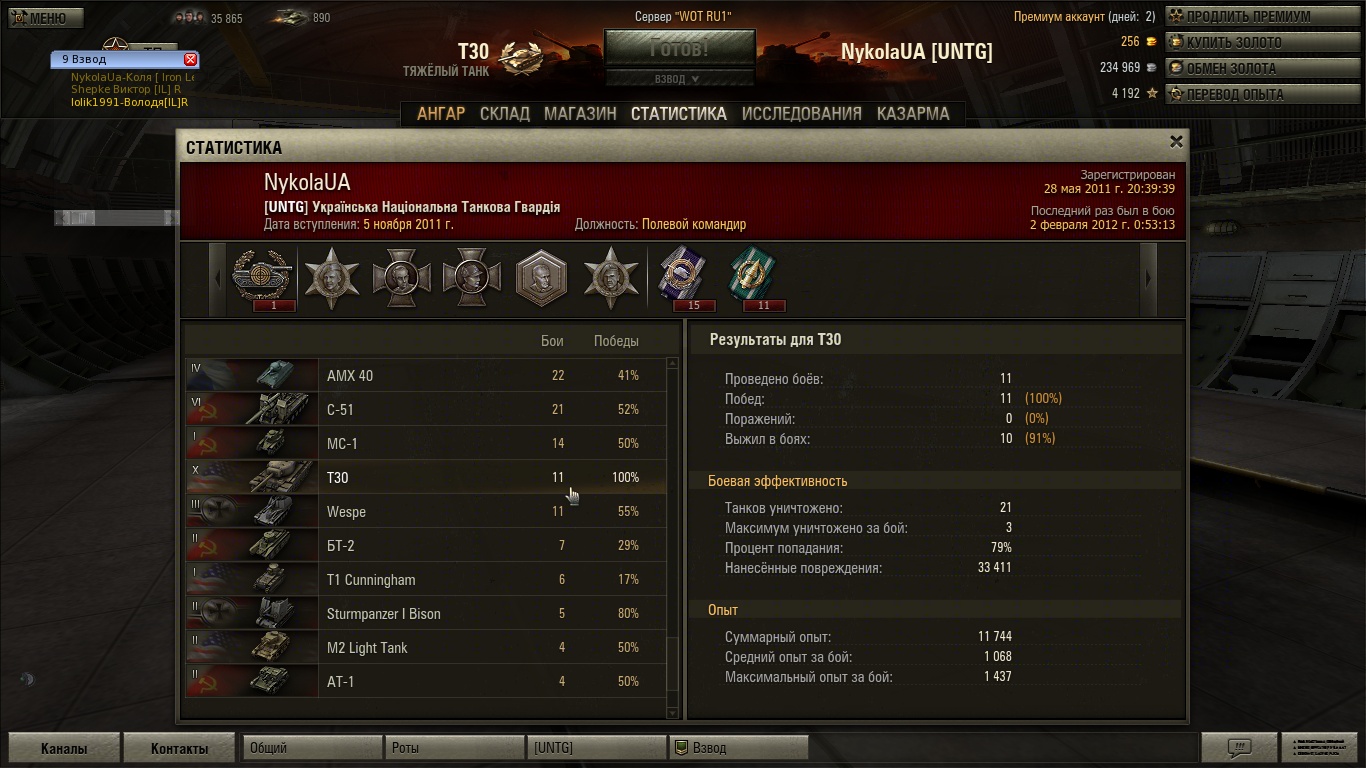Close the platoon window with red X
This screenshot has height=768, width=1366.
[x=191, y=59]
